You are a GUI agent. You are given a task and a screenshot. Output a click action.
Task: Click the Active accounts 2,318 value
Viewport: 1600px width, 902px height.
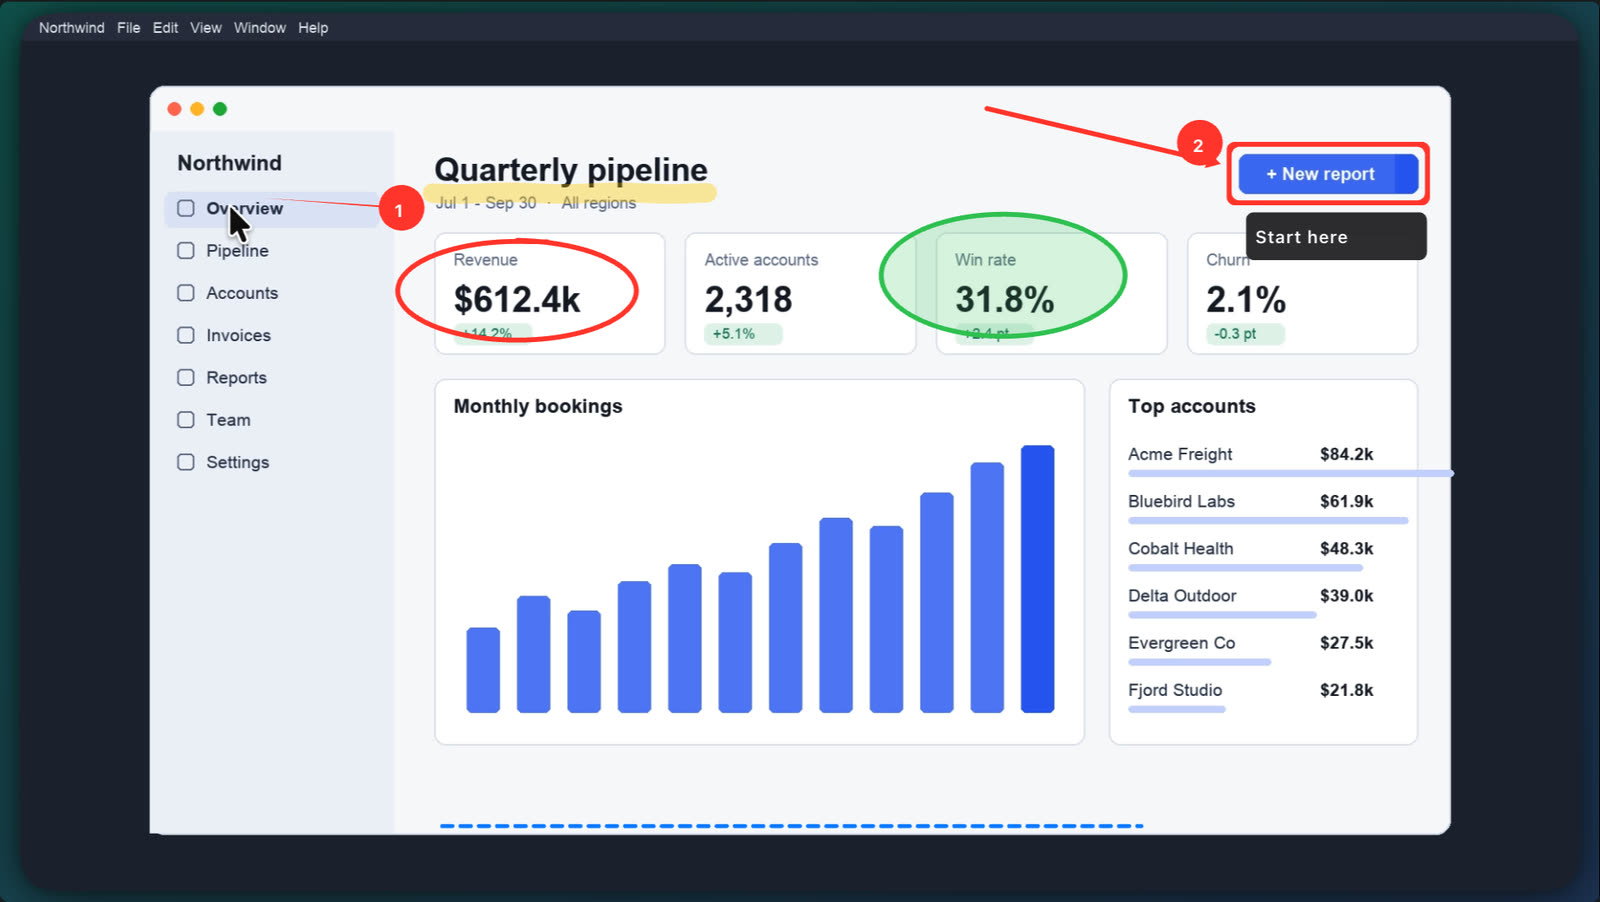[748, 299]
